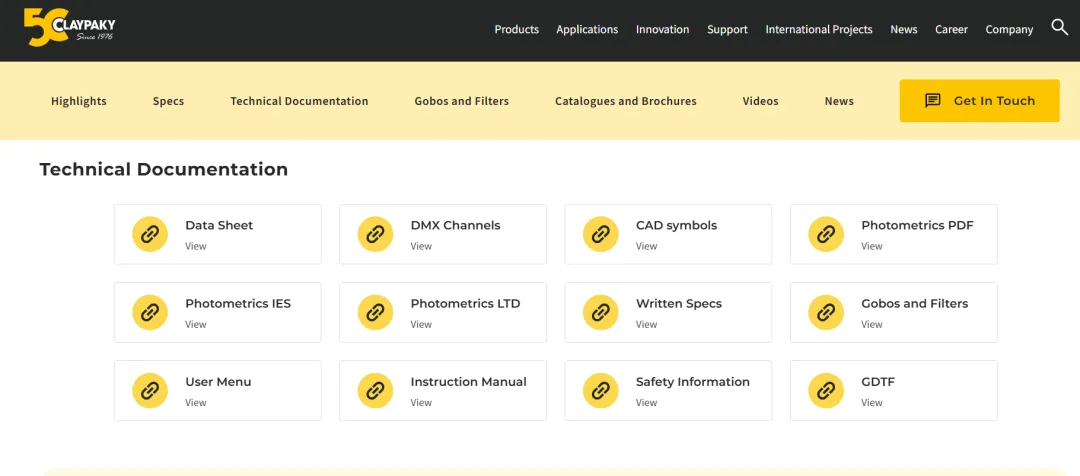
Task: Jump to the Highlights section
Action: tap(79, 101)
